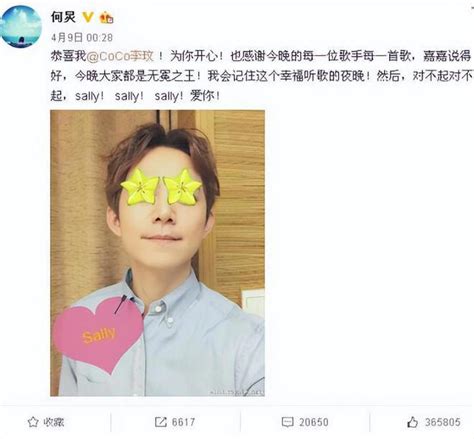The width and height of the screenshot is (474, 439).
Task: Click the watermark at the photo's bottom corner
Action: click(237, 392)
